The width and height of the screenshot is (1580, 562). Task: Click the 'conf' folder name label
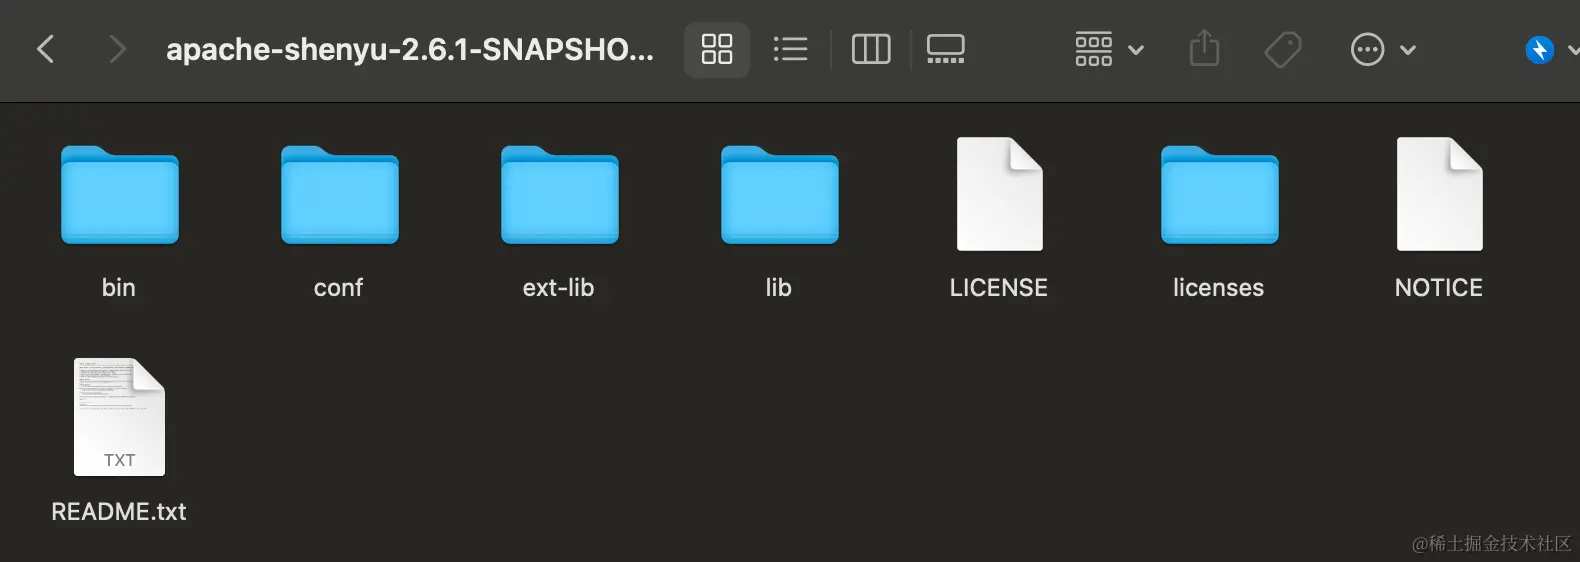pyautogui.click(x=338, y=288)
